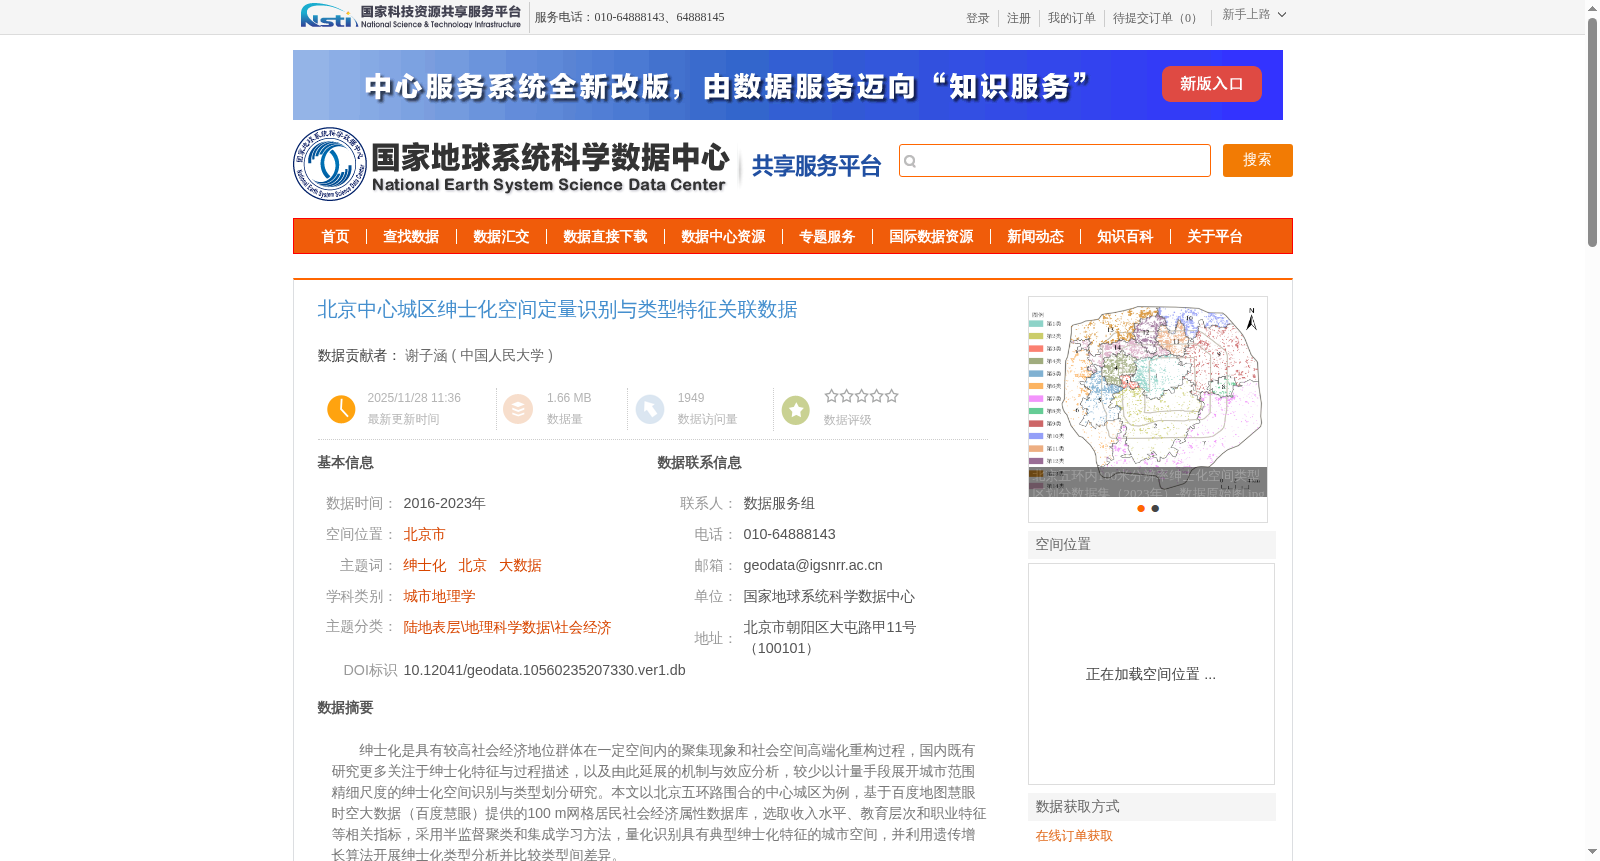Click the dataset title 北京中心城区绅士化空间定量识别
The image size is (1600, 861).
coord(557,310)
